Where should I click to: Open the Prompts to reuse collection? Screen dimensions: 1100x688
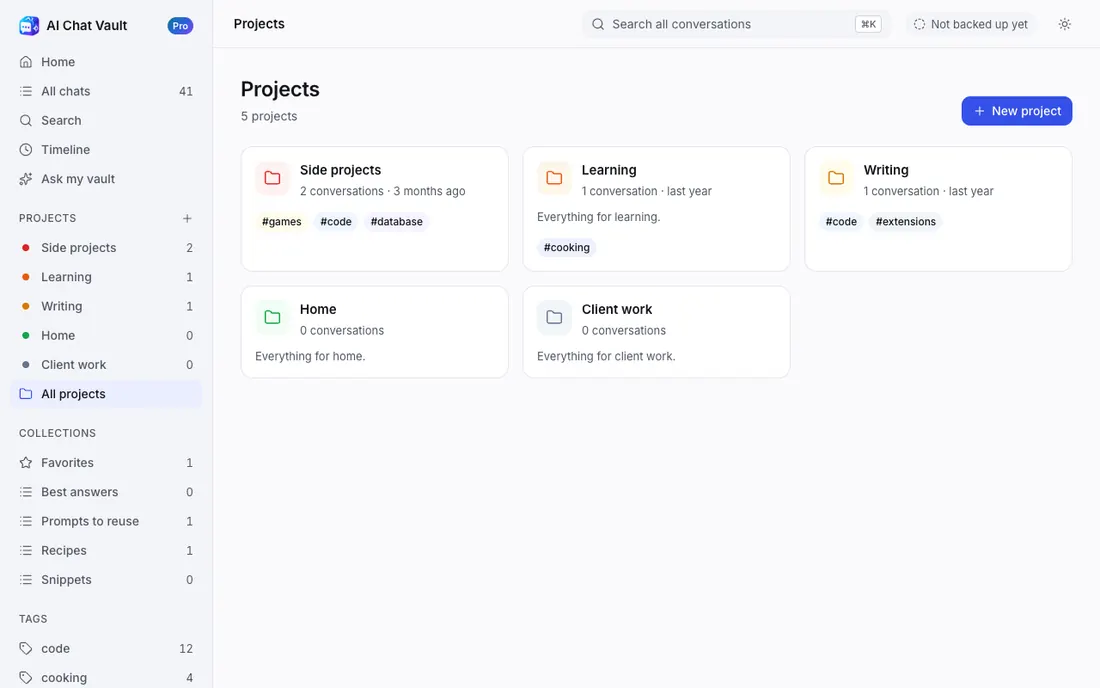coord(106,521)
